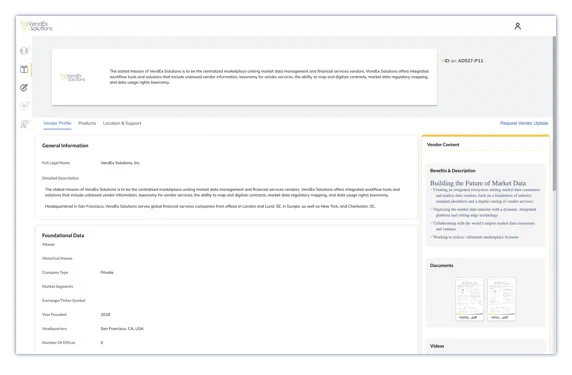Click the Number Of Offices label

[x=58, y=343]
